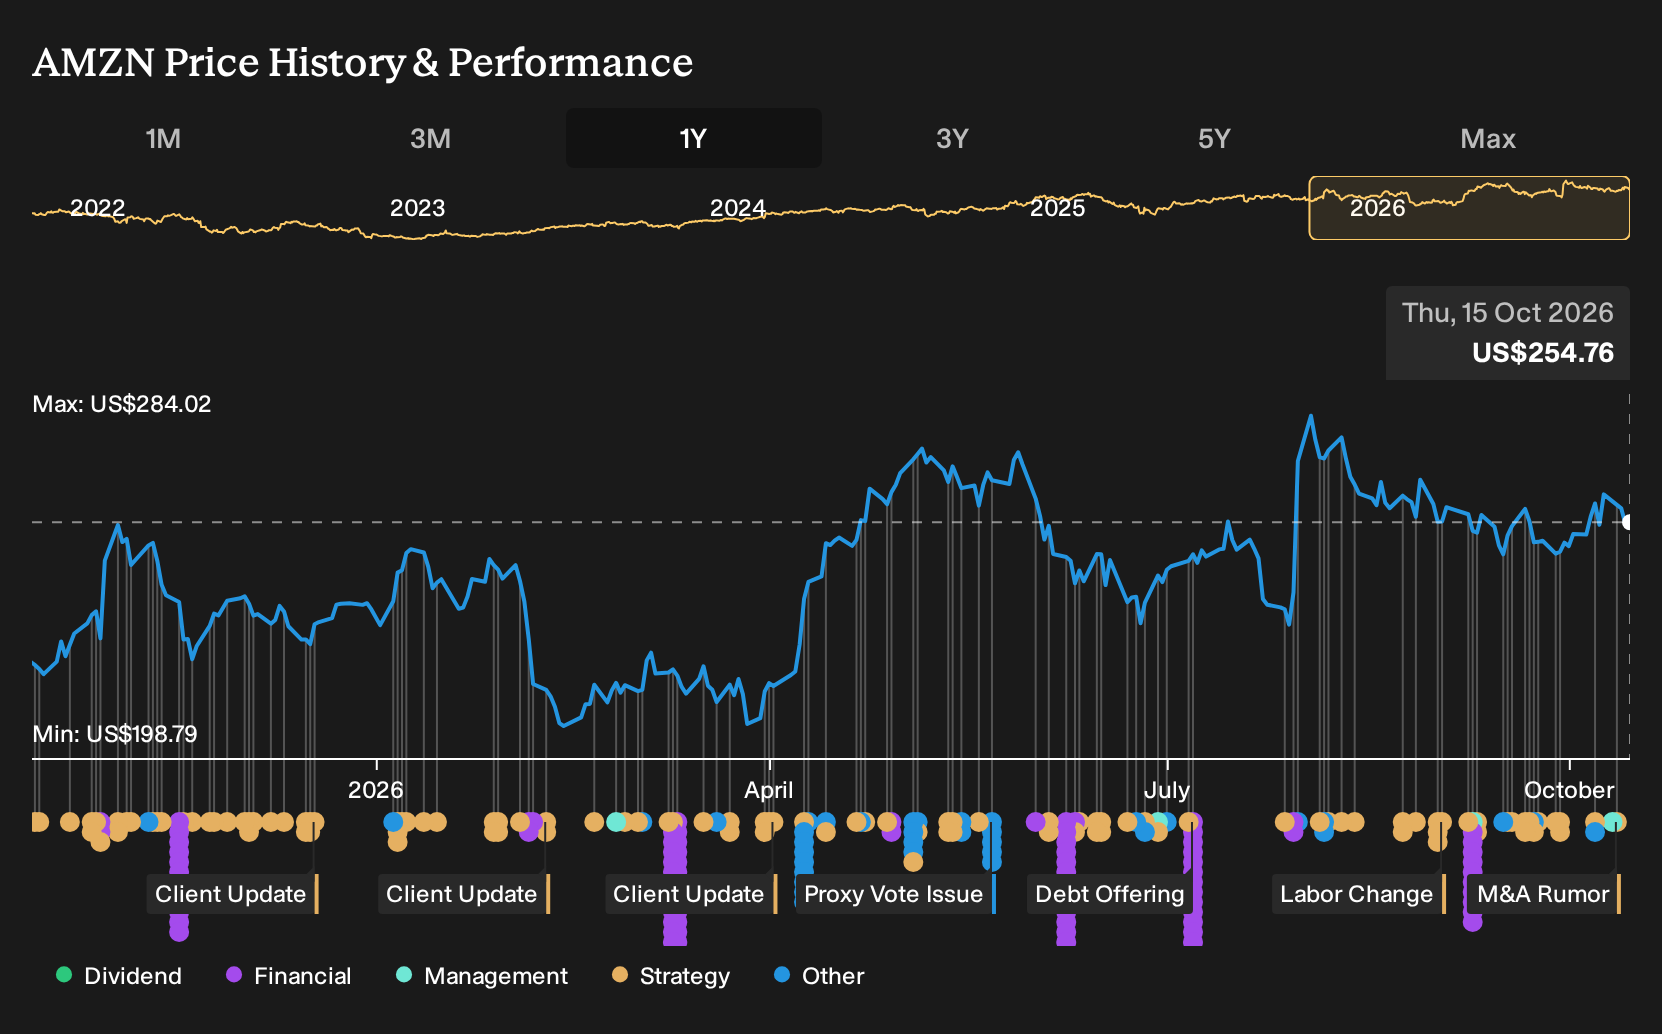The width and height of the screenshot is (1662, 1034).
Task: Click the Thu, 15 Oct 2026 date
Action: [1508, 313]
